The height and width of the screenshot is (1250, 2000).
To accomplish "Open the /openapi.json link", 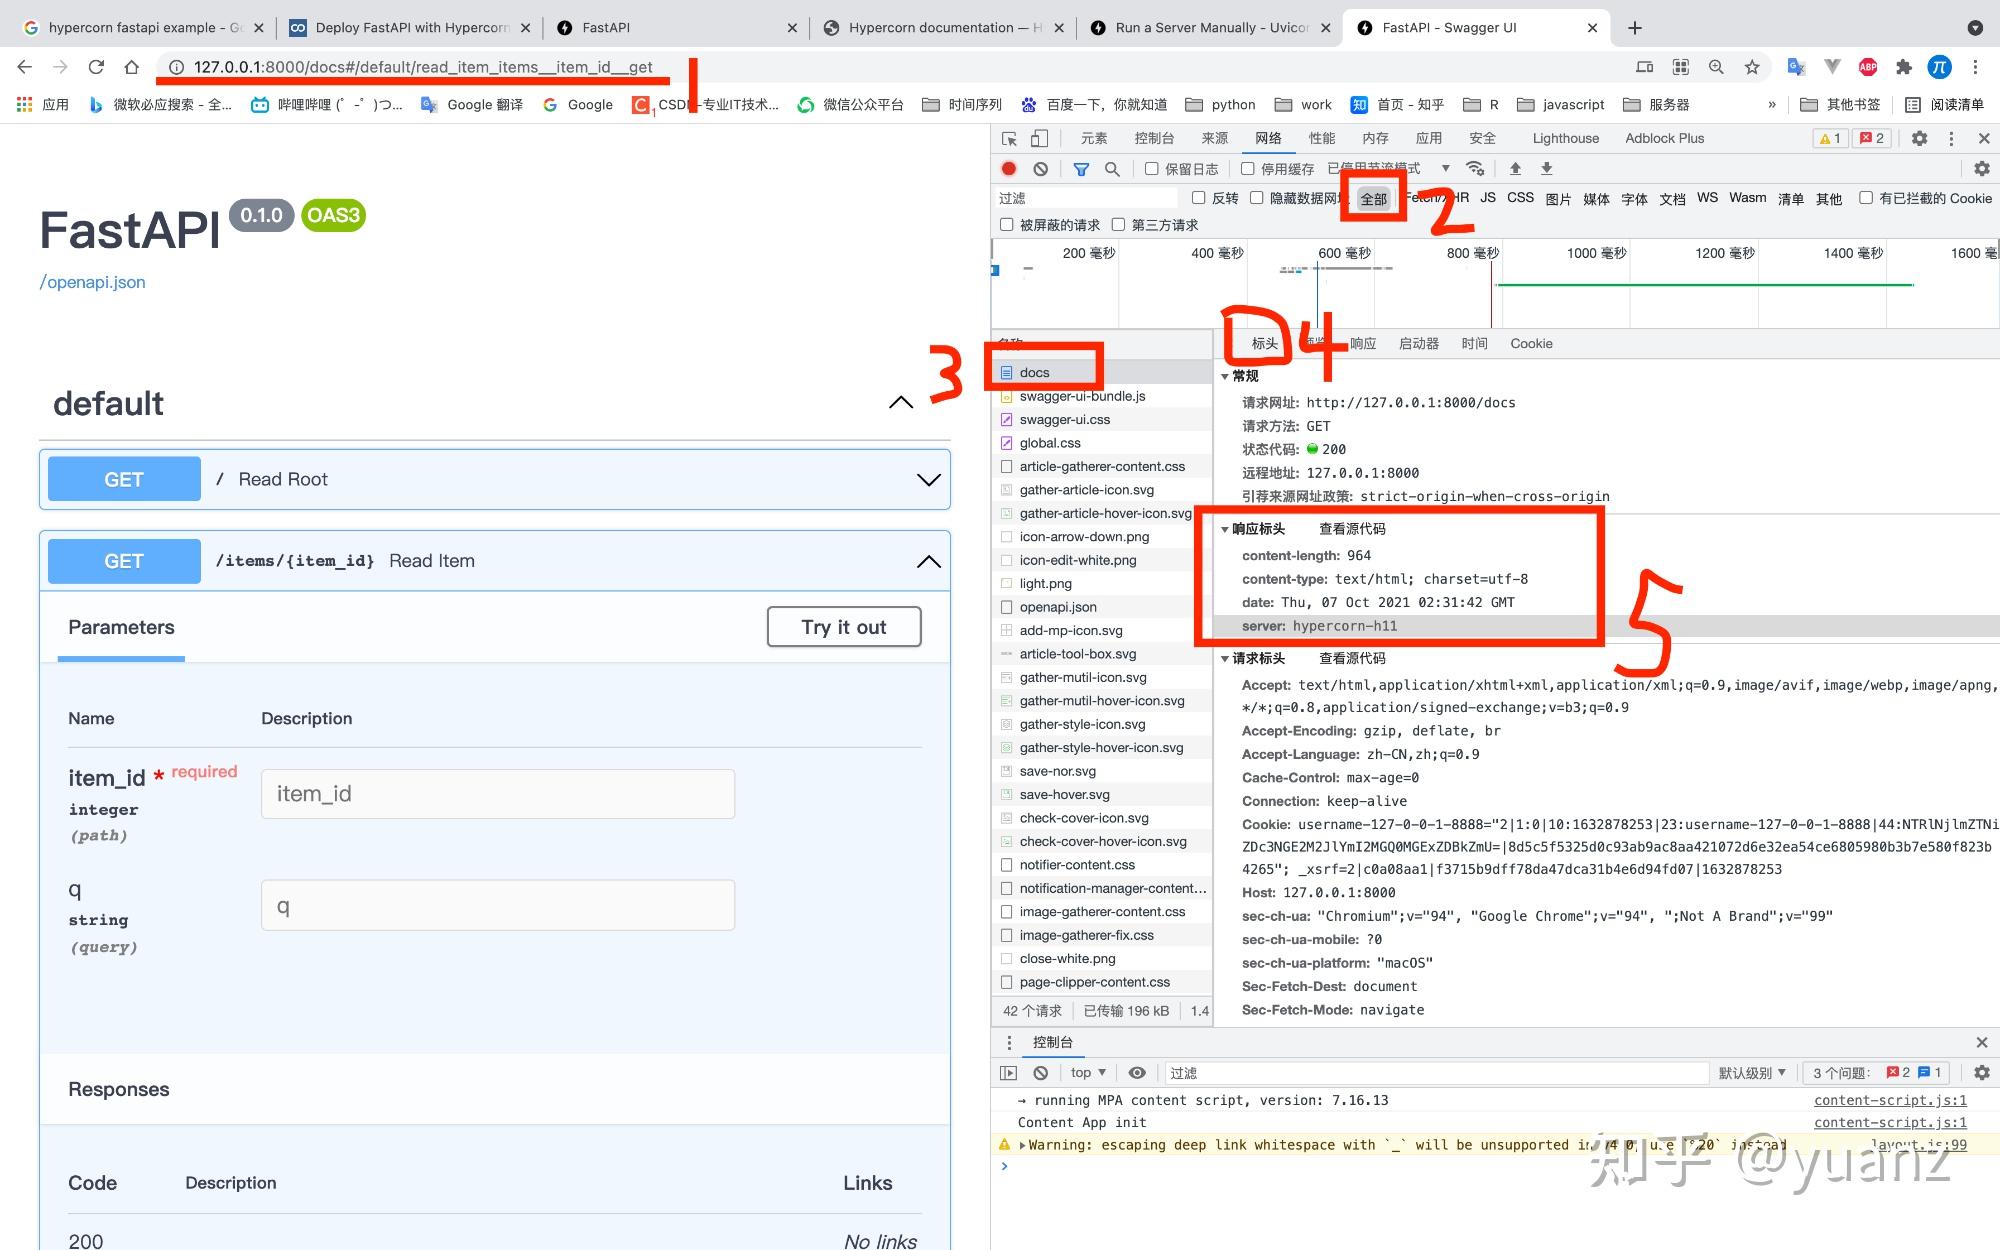I will pos(92,281).
